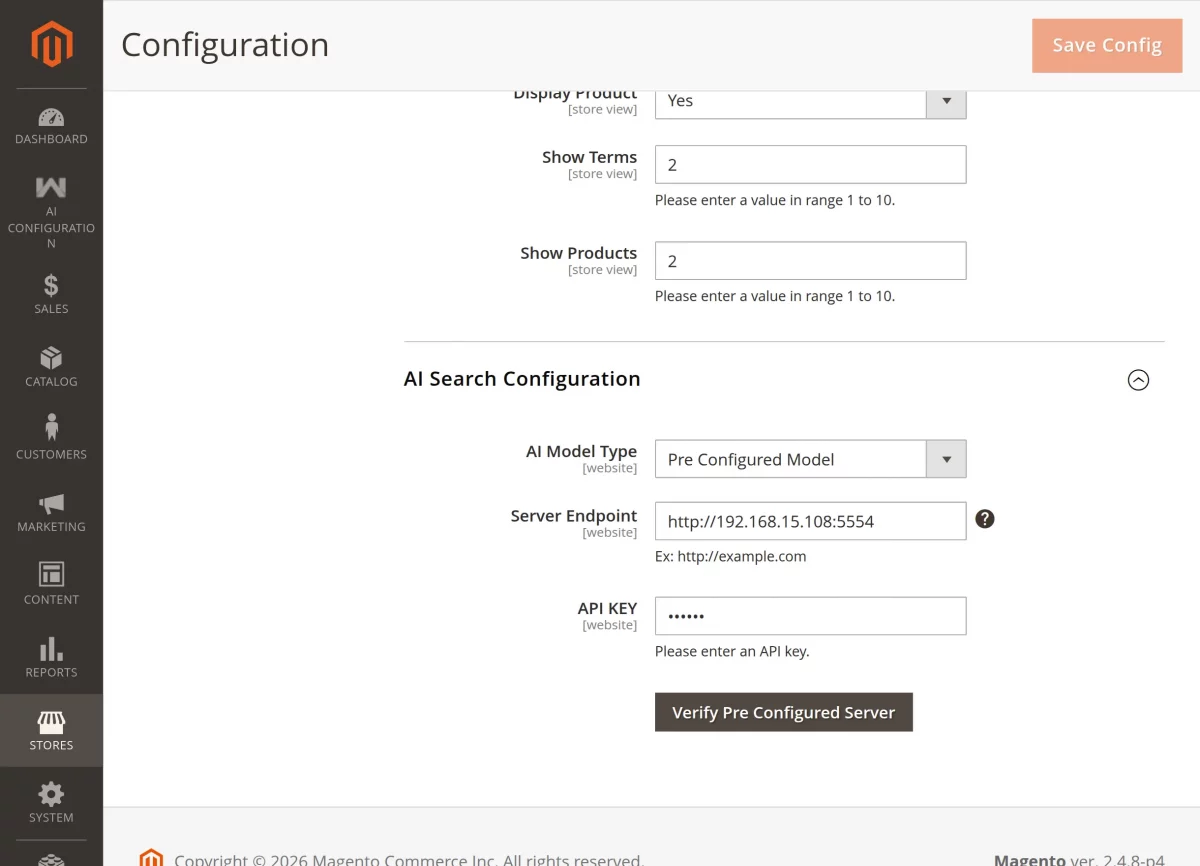Open the System menu
Screen dimensions: 1200x866
pyautogui.click(x=51, y=803)
